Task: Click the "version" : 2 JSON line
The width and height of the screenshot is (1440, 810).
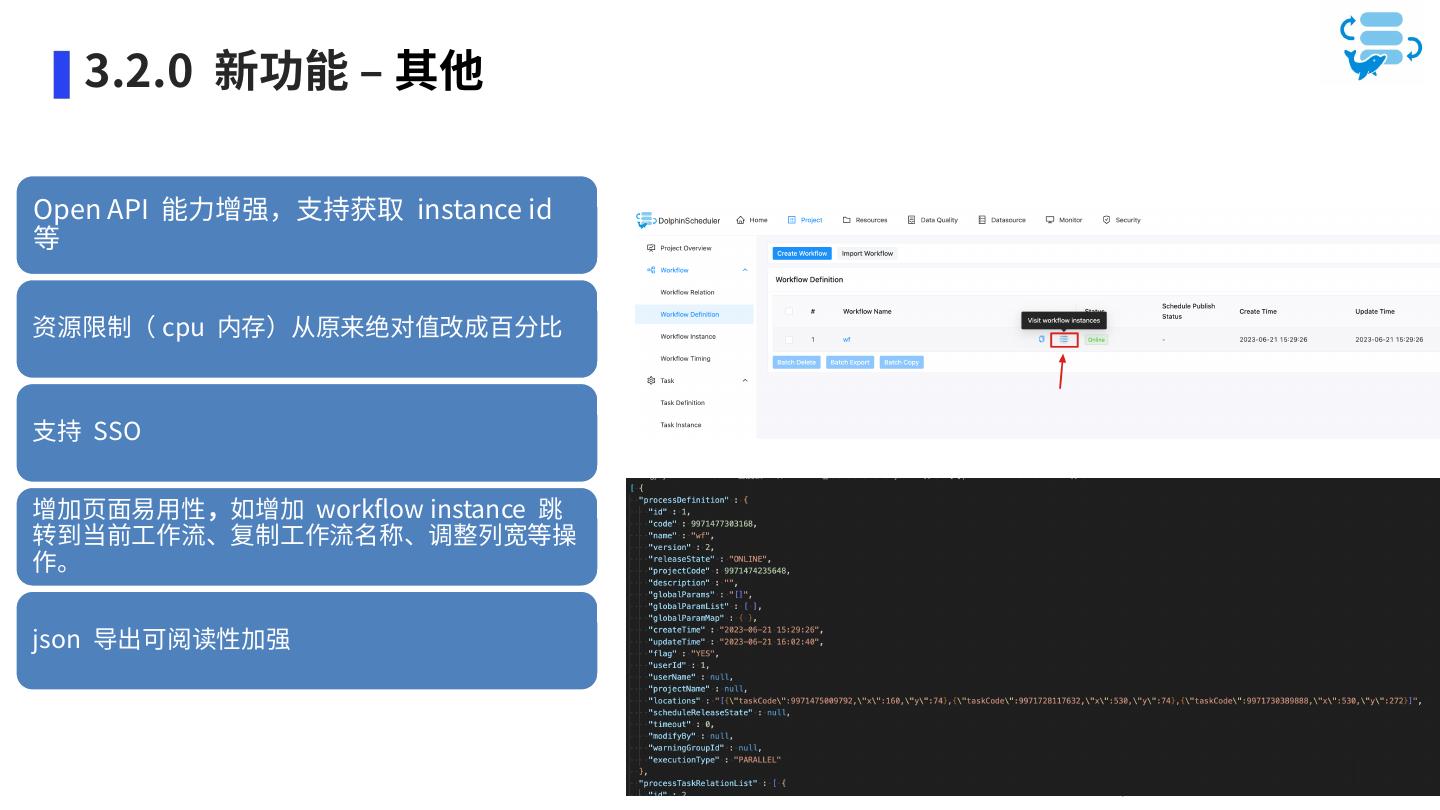Action: [x=682, y=547]
